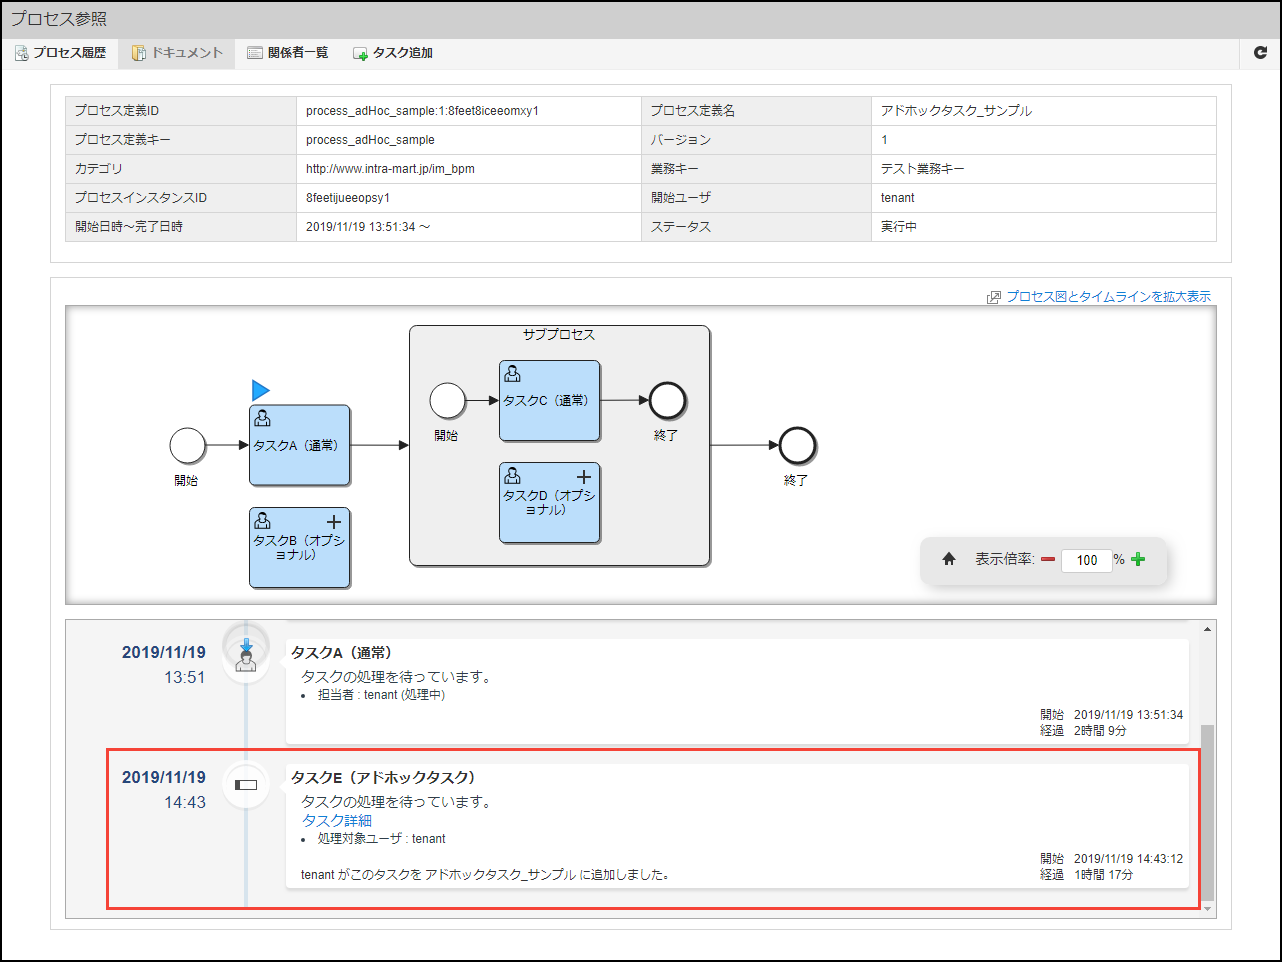The image size is (1282, 962).
Task: Click the timeline scrollbar up arrow
Action: click(x=1208, y=629)
